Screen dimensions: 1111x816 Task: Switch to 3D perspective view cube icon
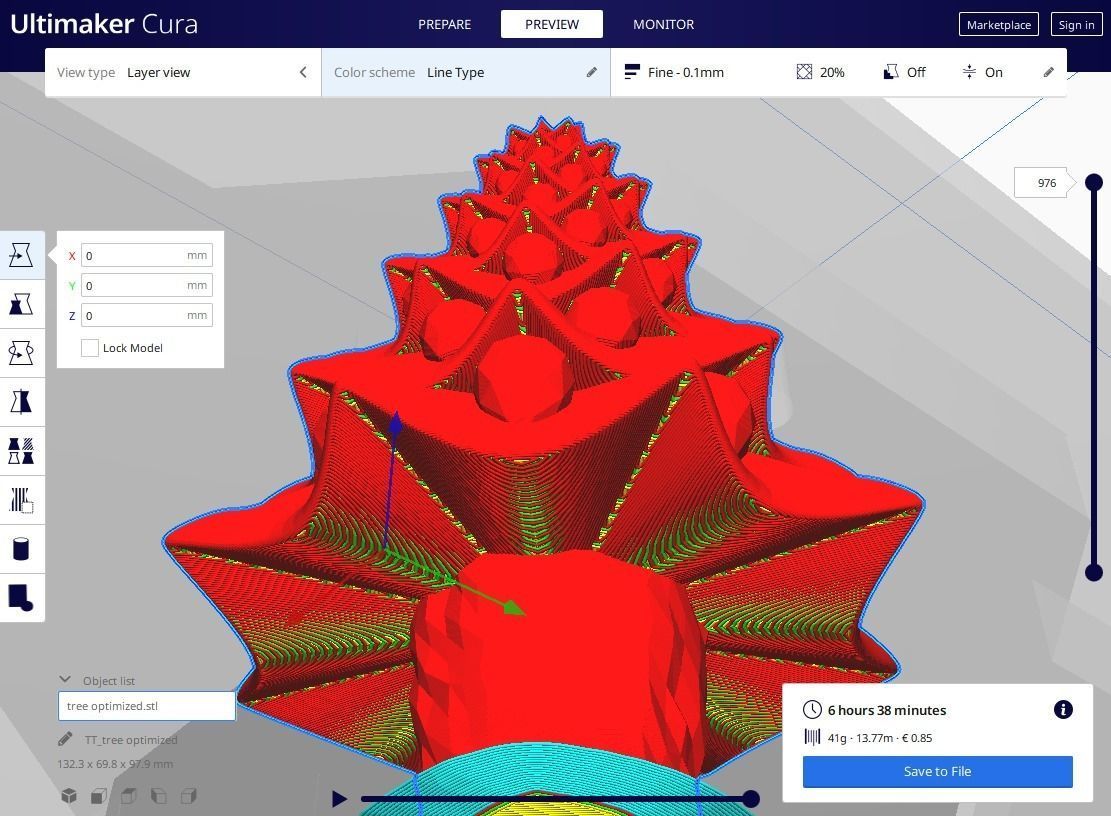pos(69,795)
